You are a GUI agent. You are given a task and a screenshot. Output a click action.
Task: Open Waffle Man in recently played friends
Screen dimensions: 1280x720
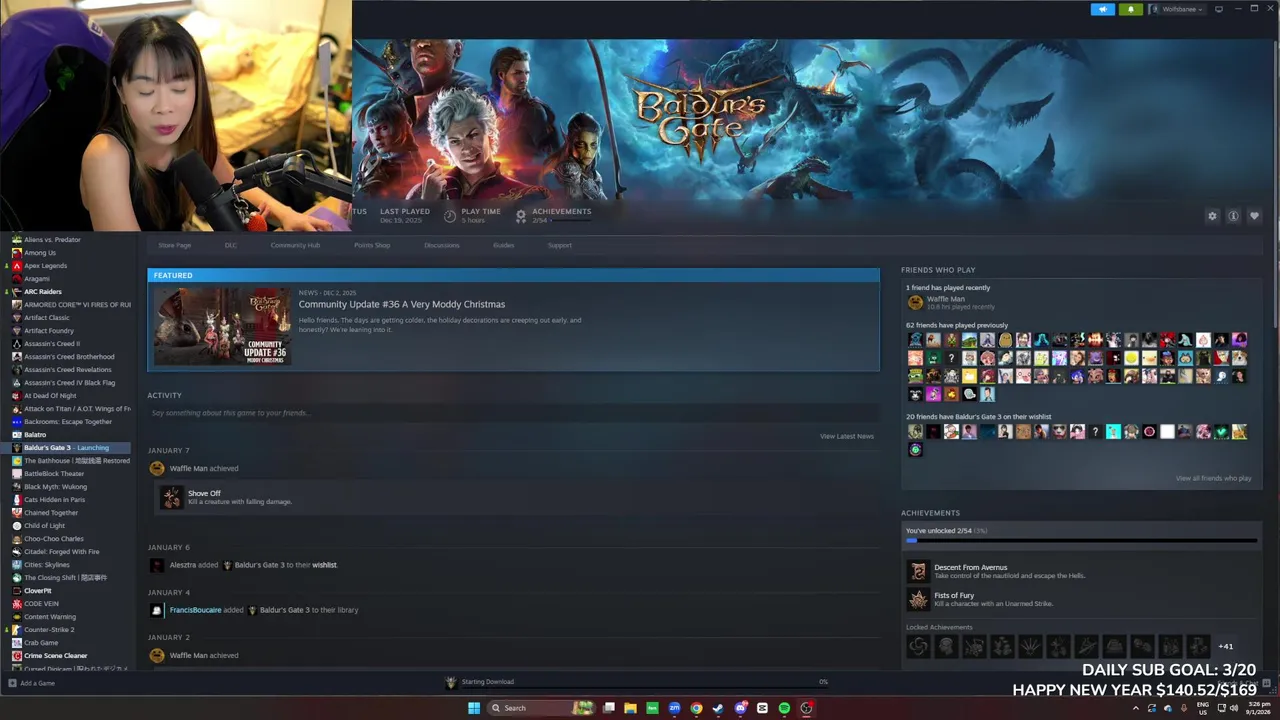click(945, 299)
